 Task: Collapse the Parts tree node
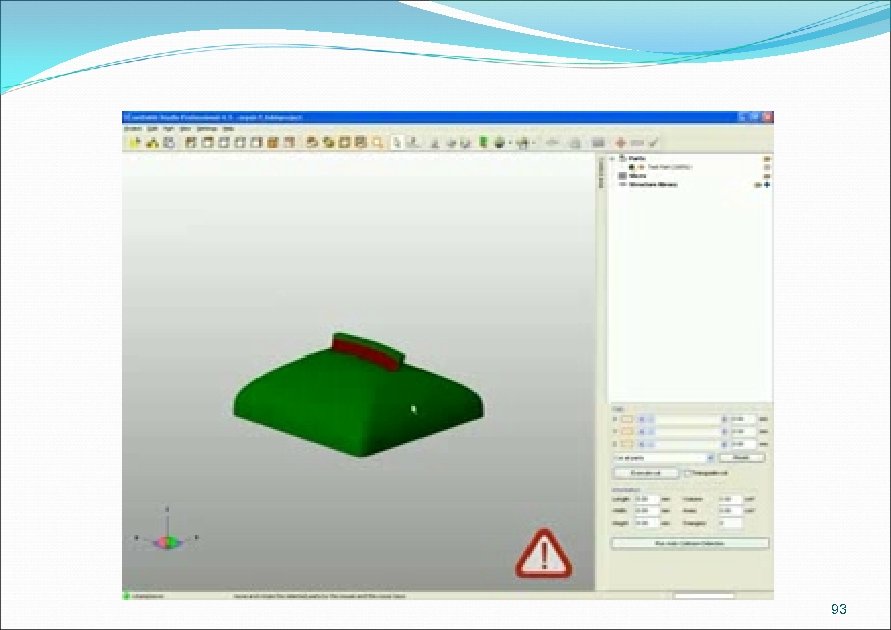pyautogui.click(x=613, y=159)
